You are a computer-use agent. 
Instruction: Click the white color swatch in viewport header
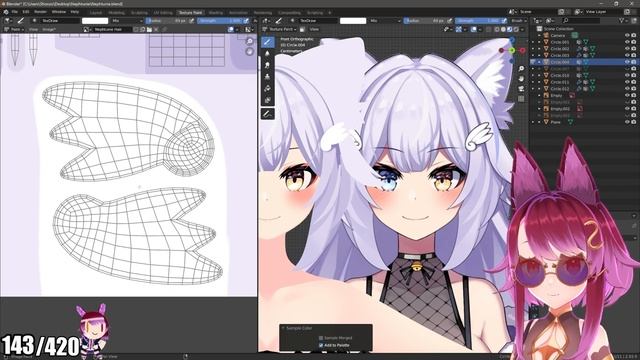point(353,20)
